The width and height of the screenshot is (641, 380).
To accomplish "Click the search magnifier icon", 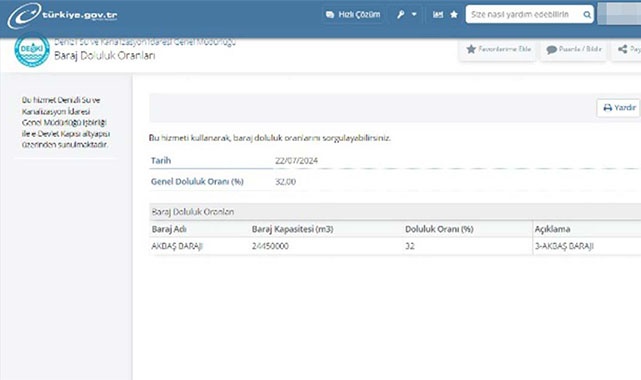I will tap(587, 15).
